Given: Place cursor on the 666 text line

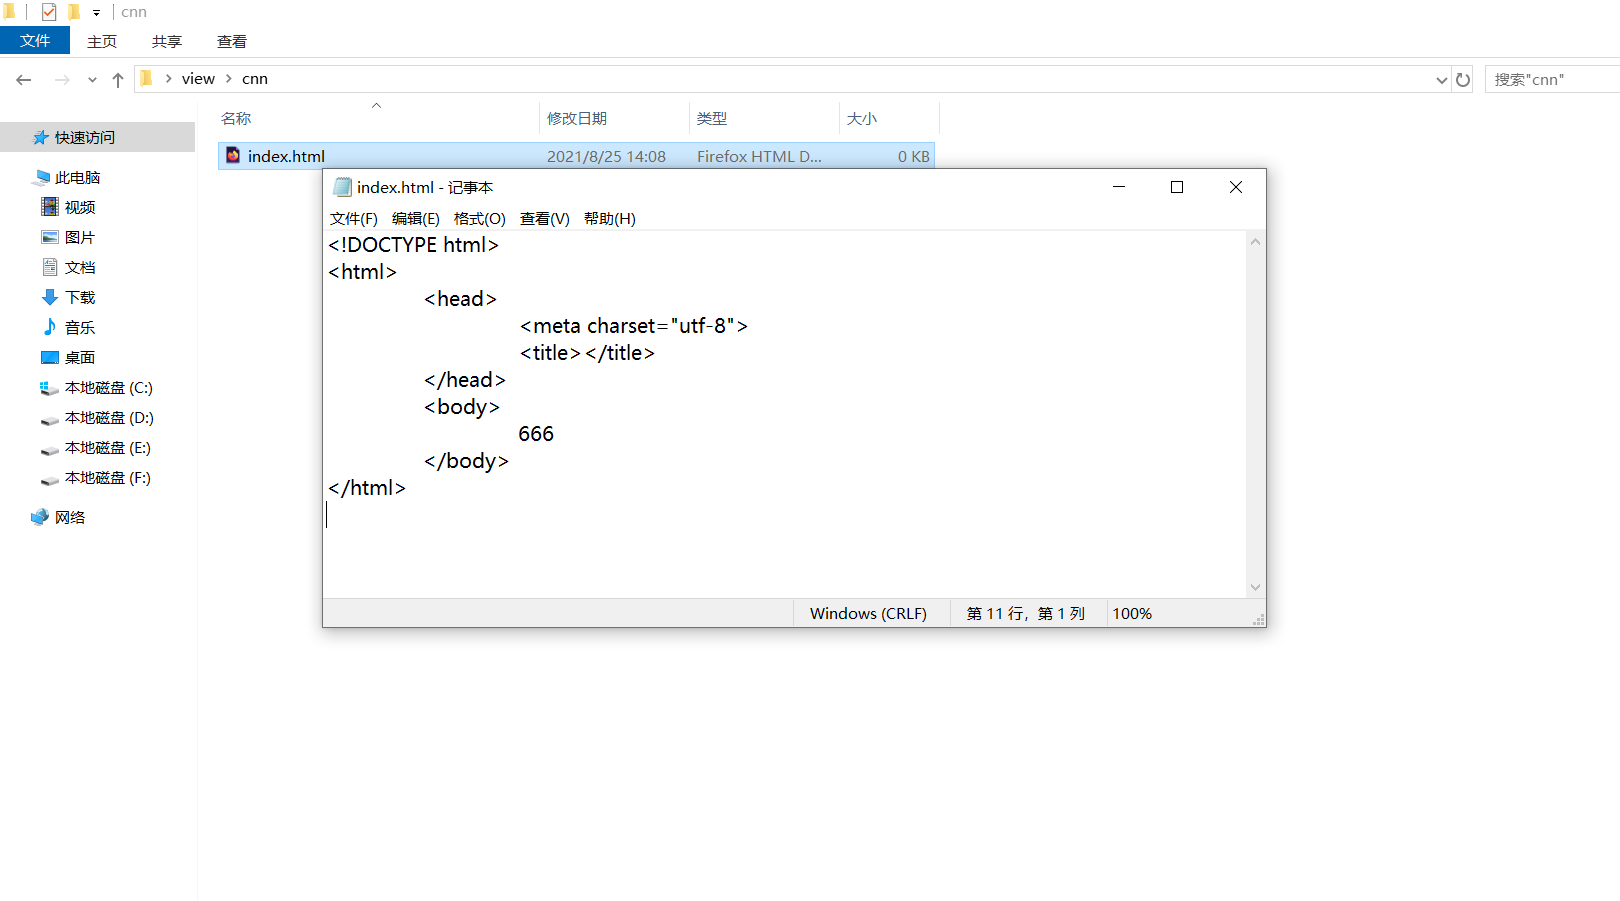Looking at the screenshot, I should pyautogui.click(x=536, y=434).
